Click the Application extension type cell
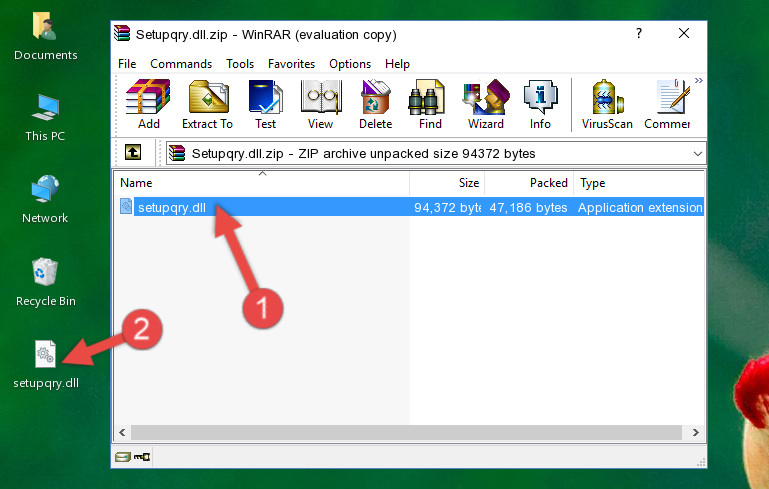Image resolution: width=769 pixels, height=489 pixels. 640,208
